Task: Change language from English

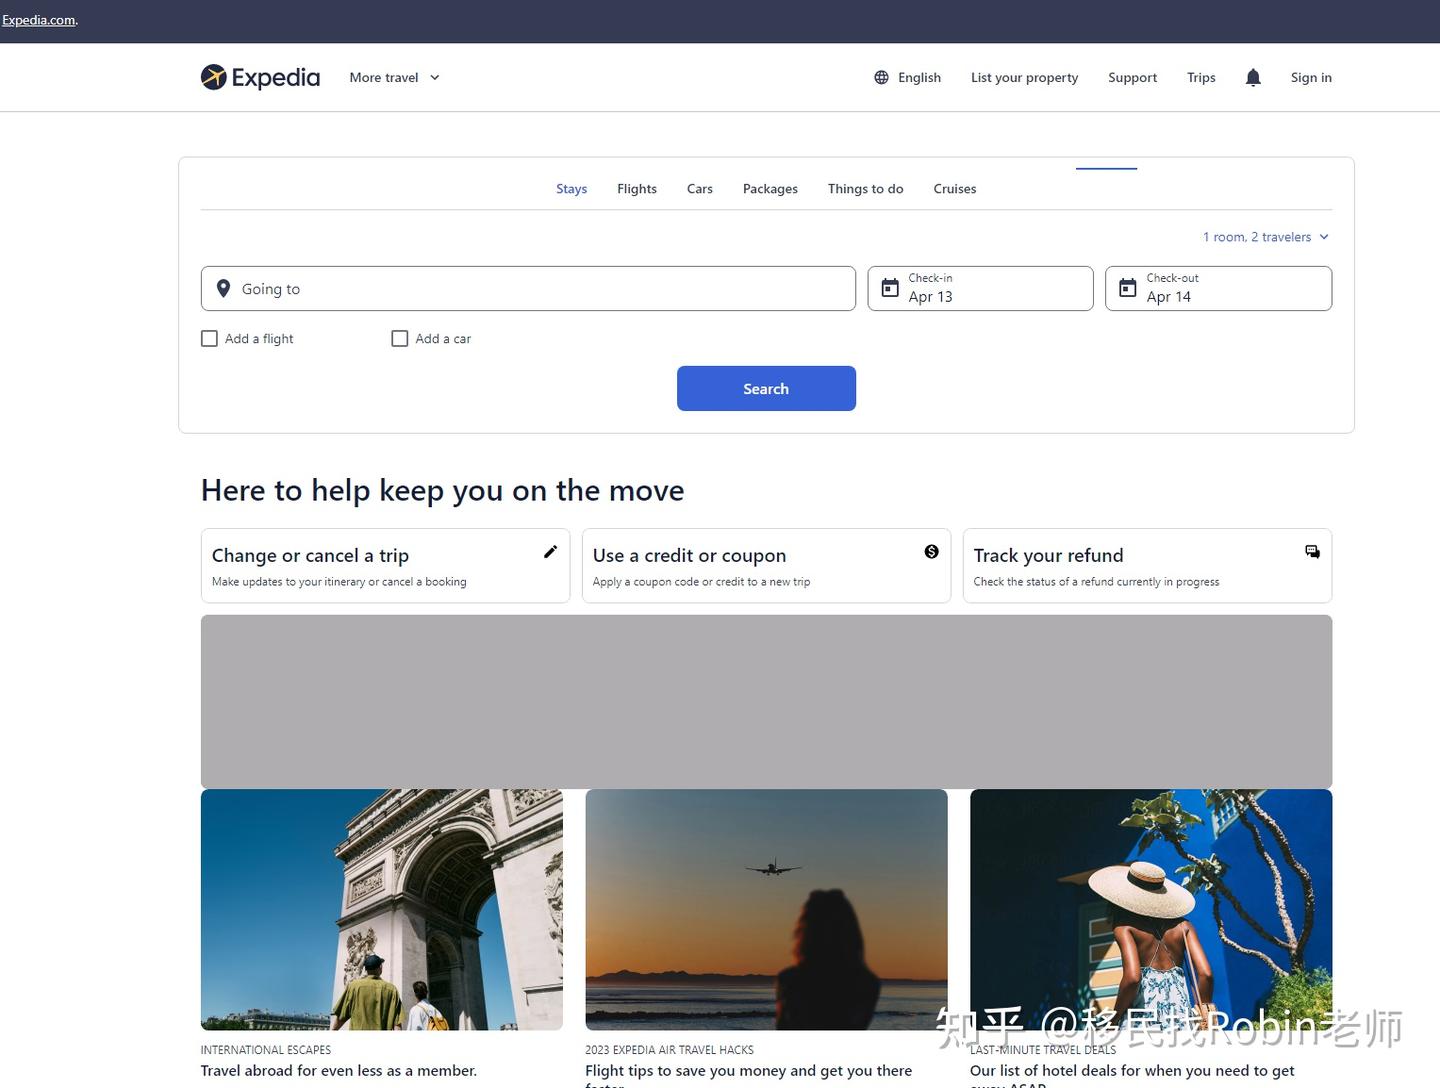Action: coord(908,77)
